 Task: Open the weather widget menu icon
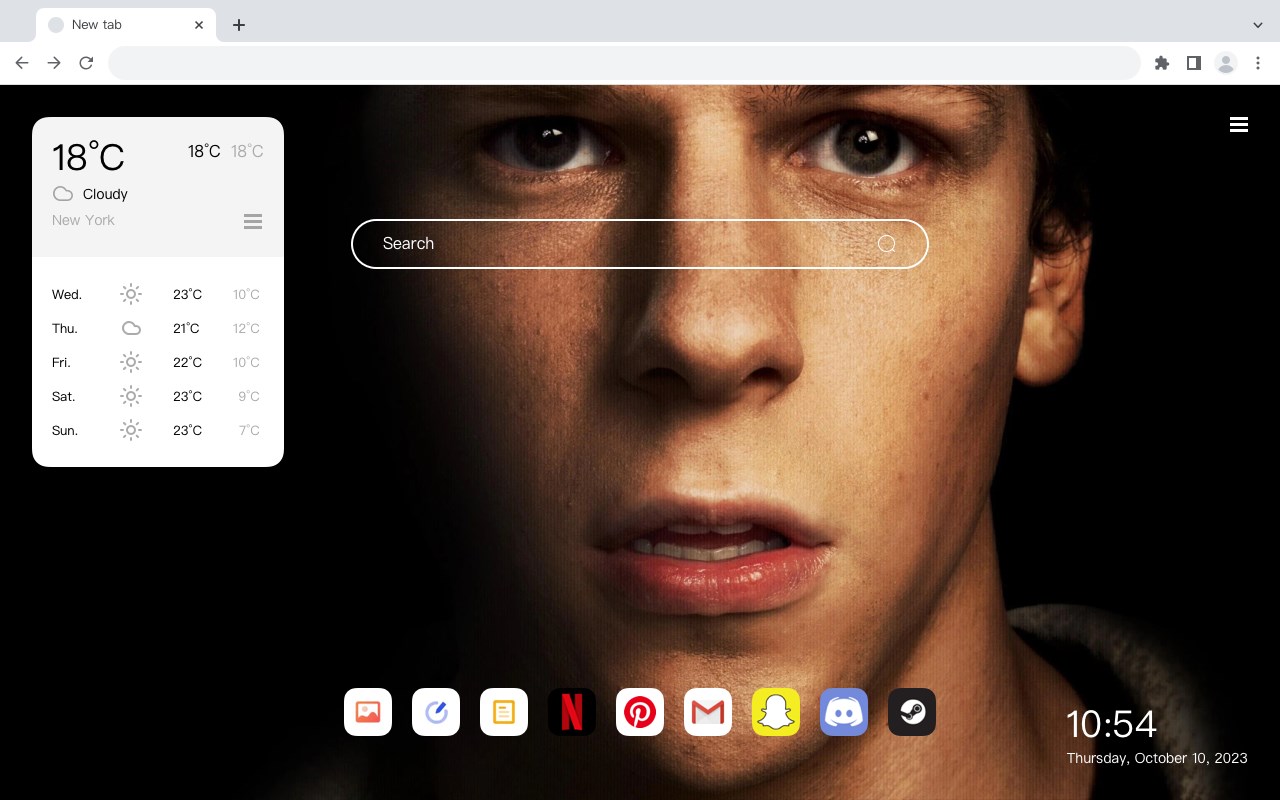pyautogui.click(x=253, y=221)
